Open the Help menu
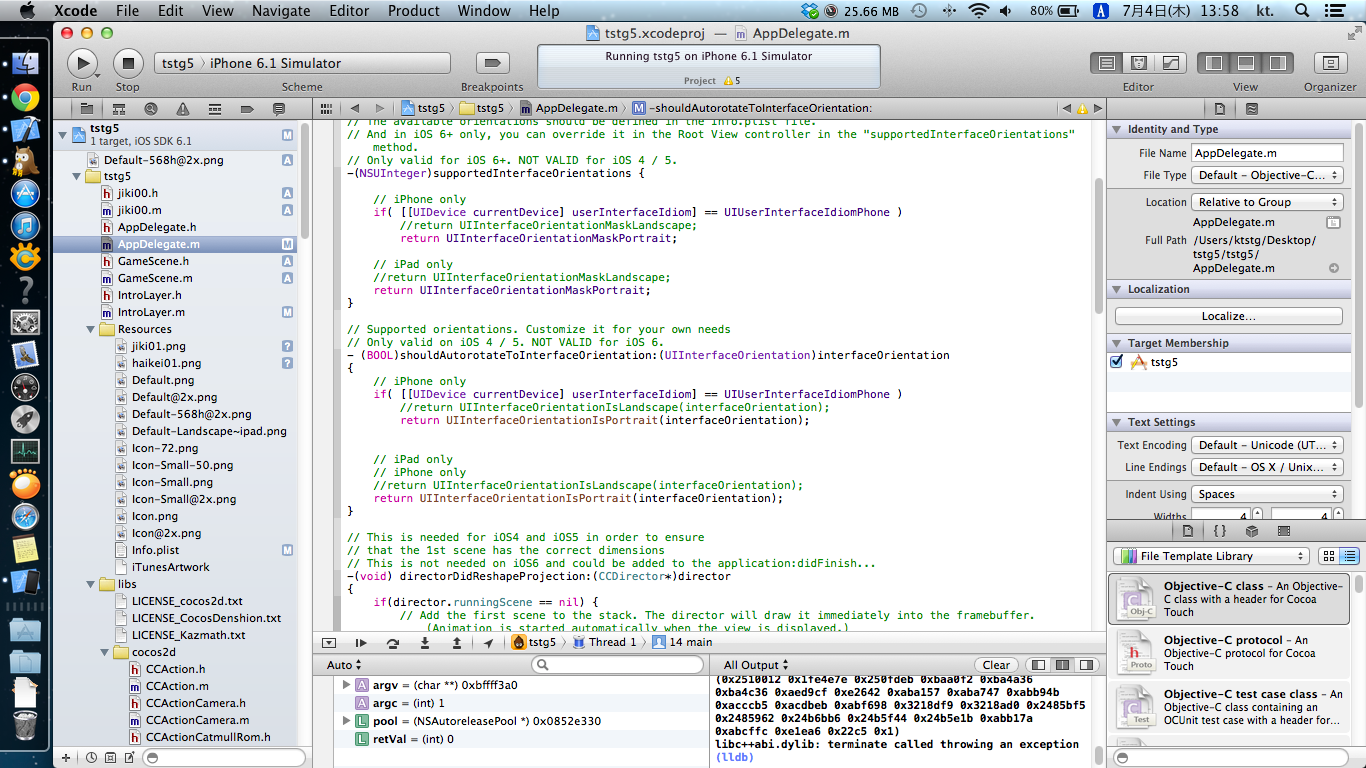The image size is (1366, 768). (x=544, y=11)
